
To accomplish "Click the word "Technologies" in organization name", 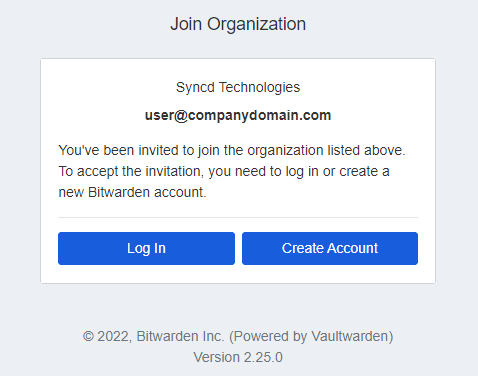I will click(x=259, y=87).
